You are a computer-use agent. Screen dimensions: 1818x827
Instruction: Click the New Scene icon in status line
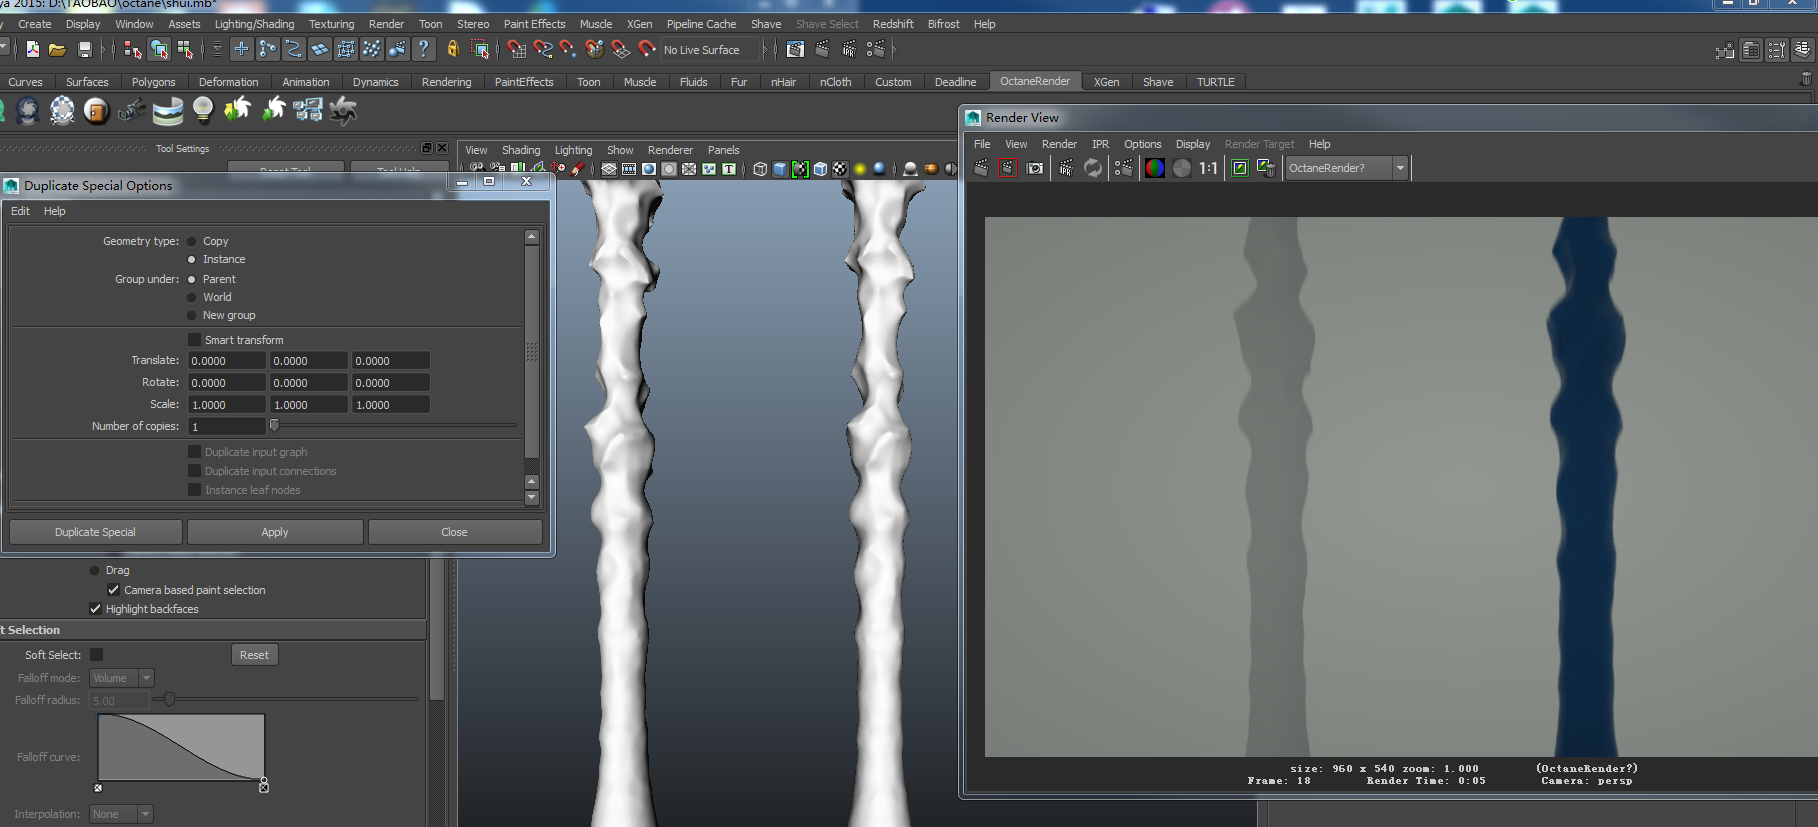(33, 49)
